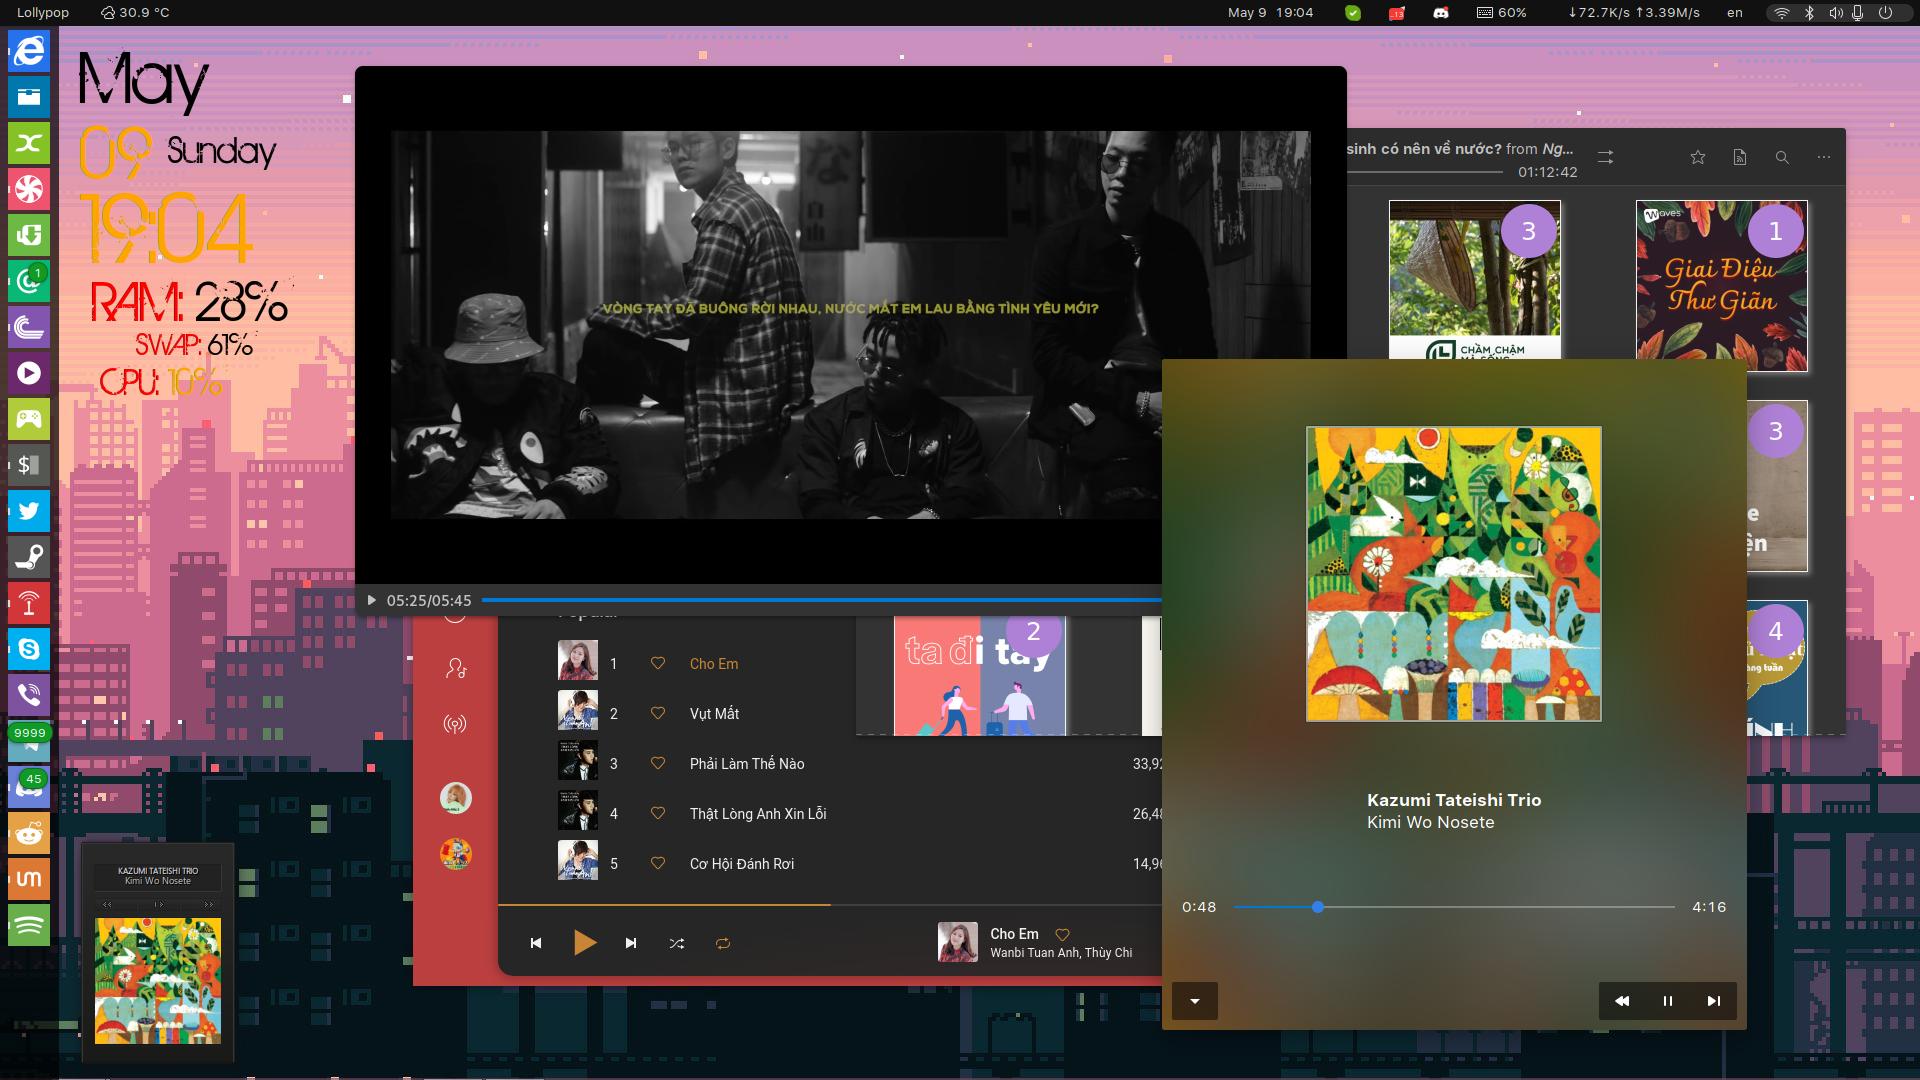Open the red calendar tray icon
Image resolution: width=1920 pixels, height=1080 pixels.
pos(1397,13)
